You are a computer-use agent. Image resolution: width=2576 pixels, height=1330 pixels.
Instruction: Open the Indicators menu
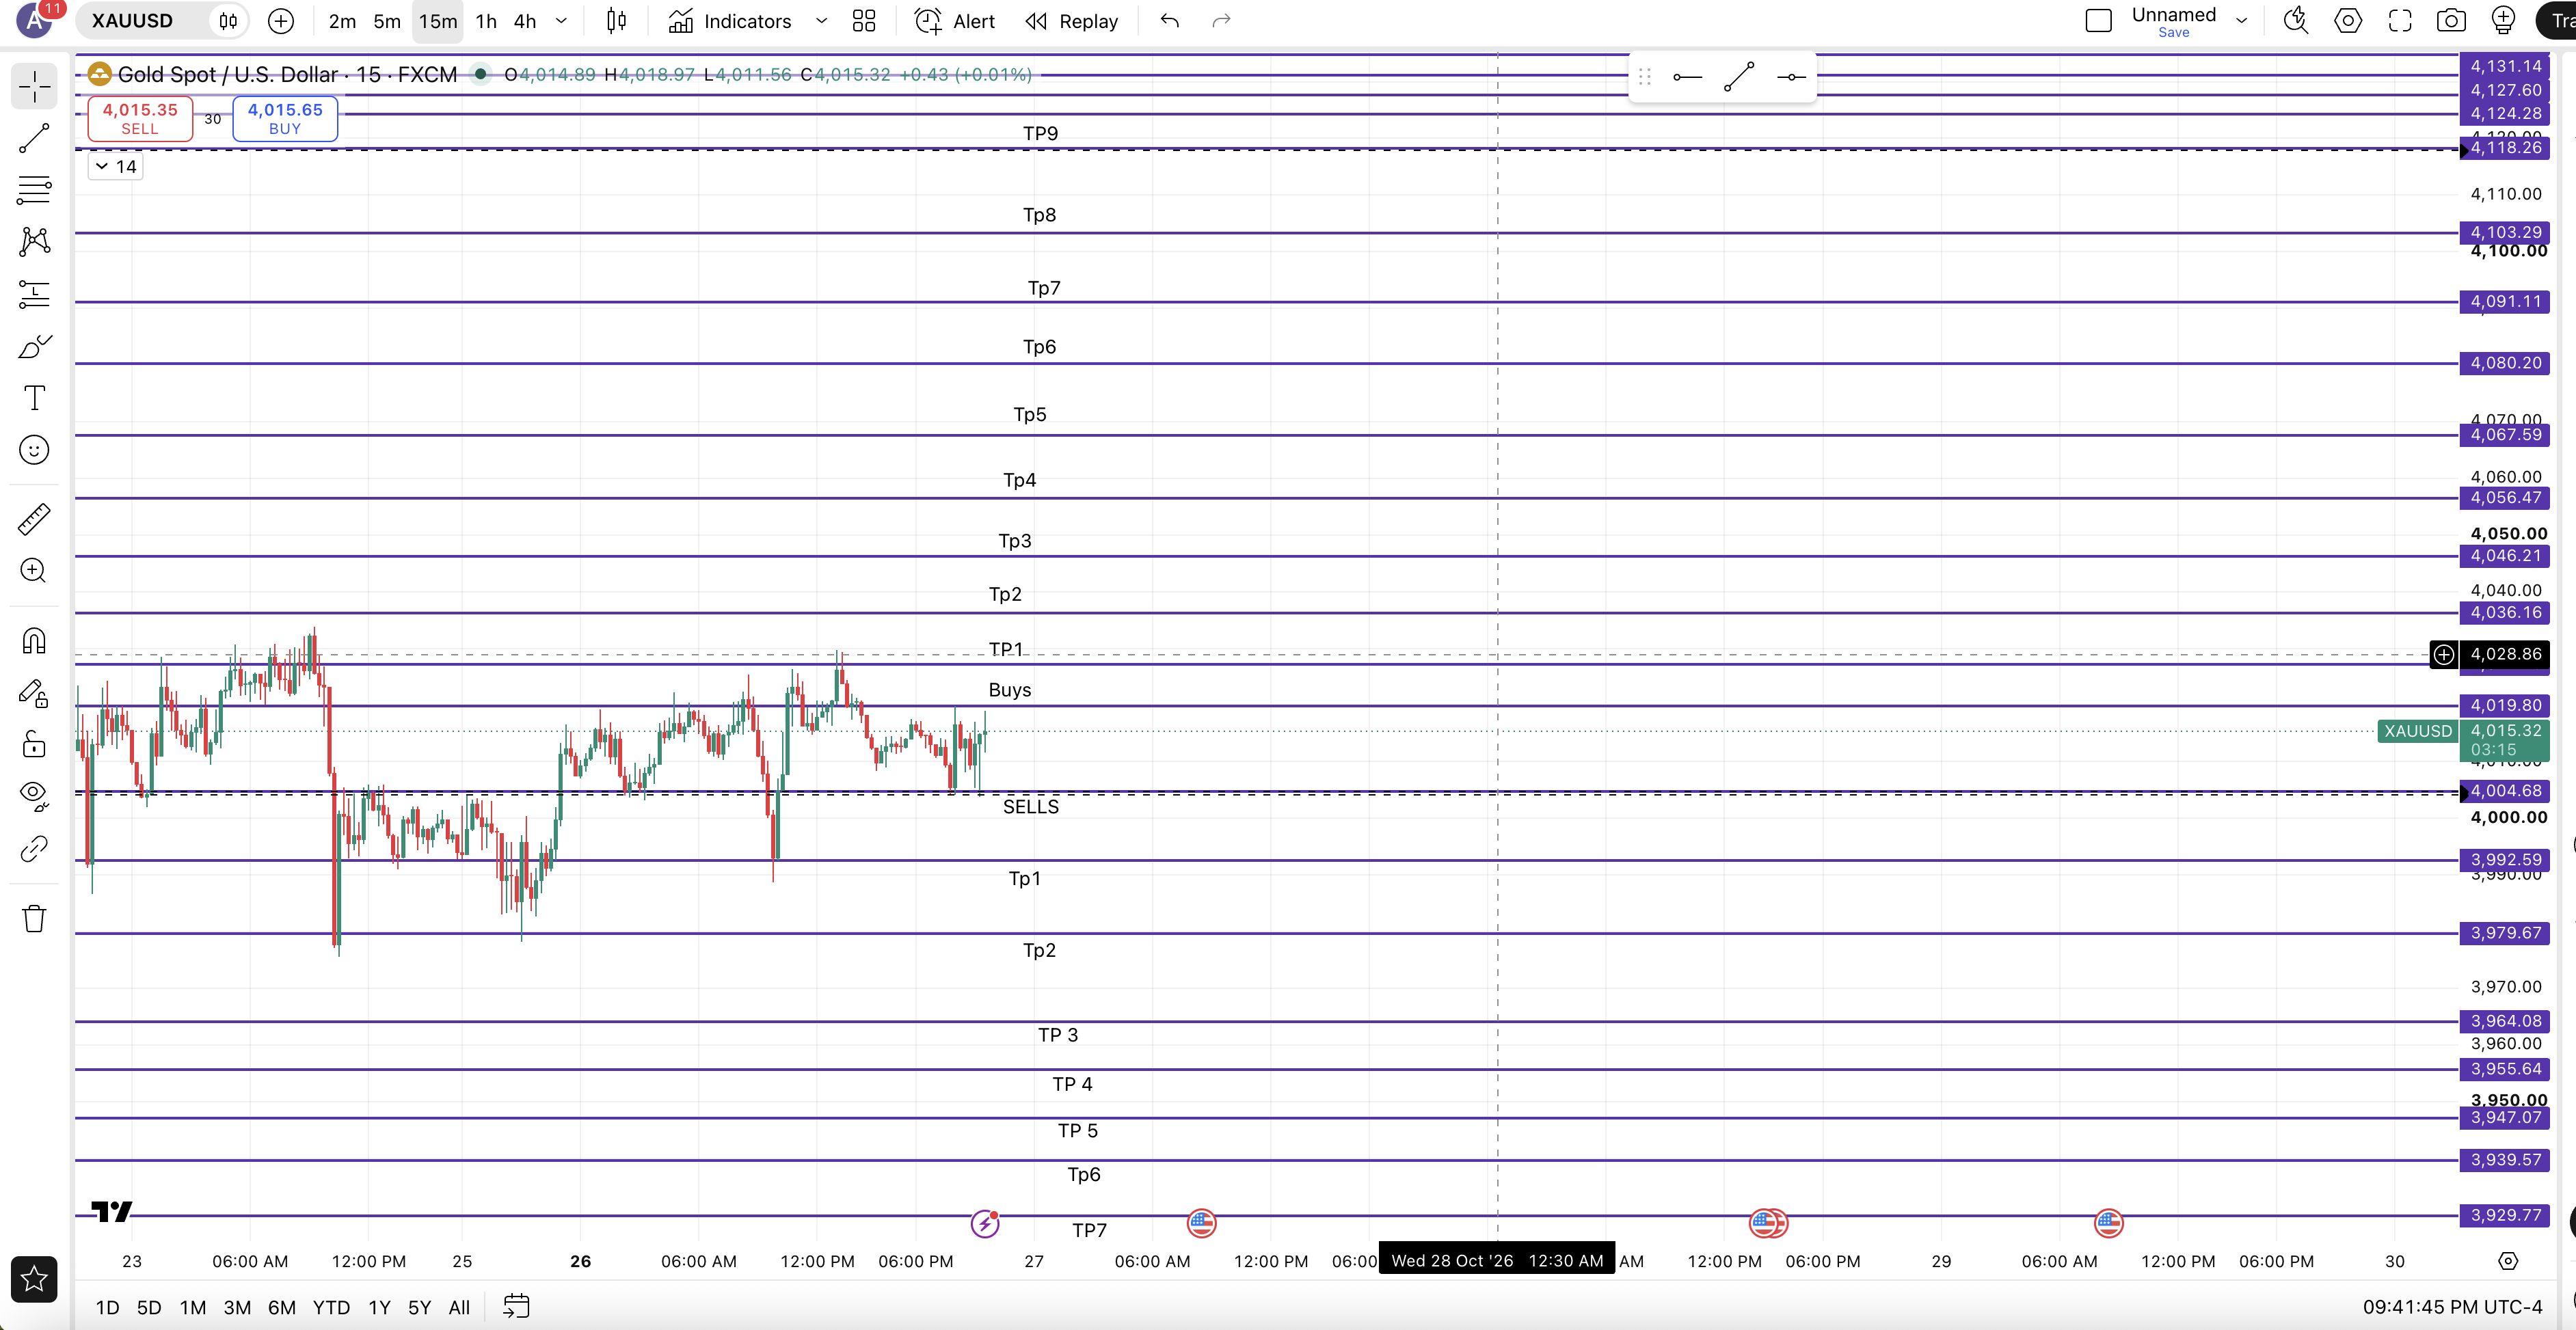pyautogui.click(x=730, y=21)
